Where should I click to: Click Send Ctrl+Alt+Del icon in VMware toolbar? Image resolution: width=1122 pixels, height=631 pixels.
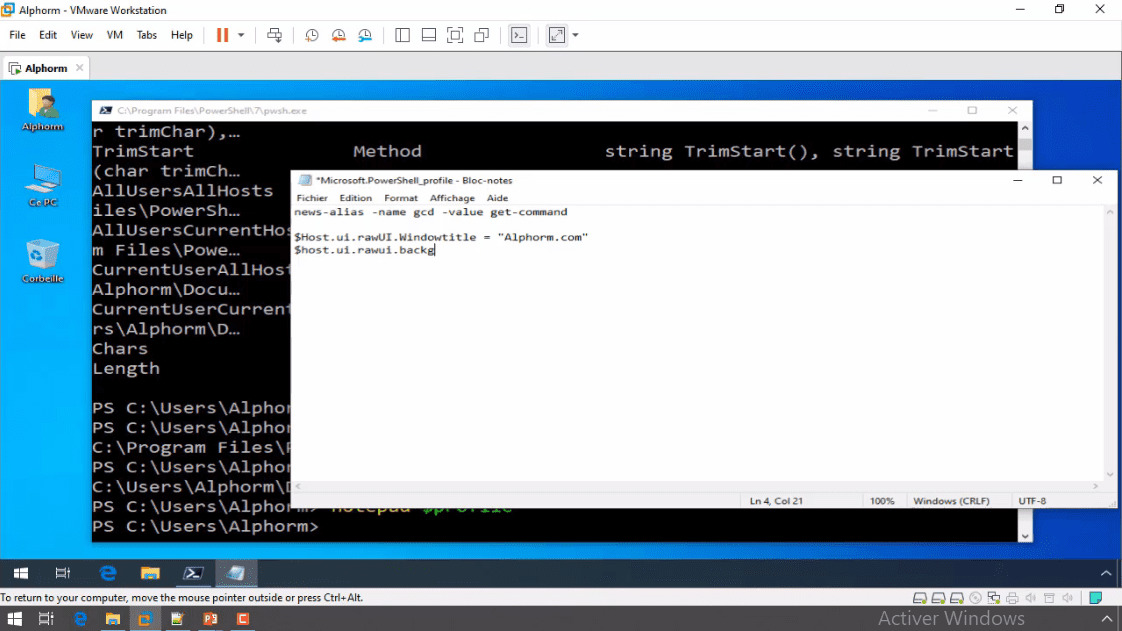(275, 35)
